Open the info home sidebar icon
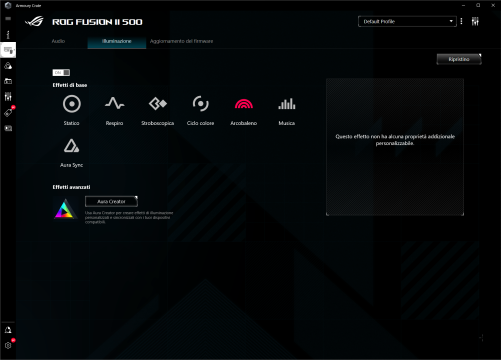This screenshot has width=501, height=360. (x=8, y=34)
